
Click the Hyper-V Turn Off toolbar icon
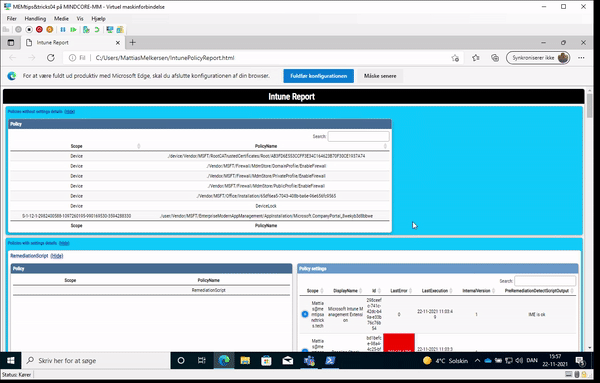pyautogui.click(x=29, y=29)
